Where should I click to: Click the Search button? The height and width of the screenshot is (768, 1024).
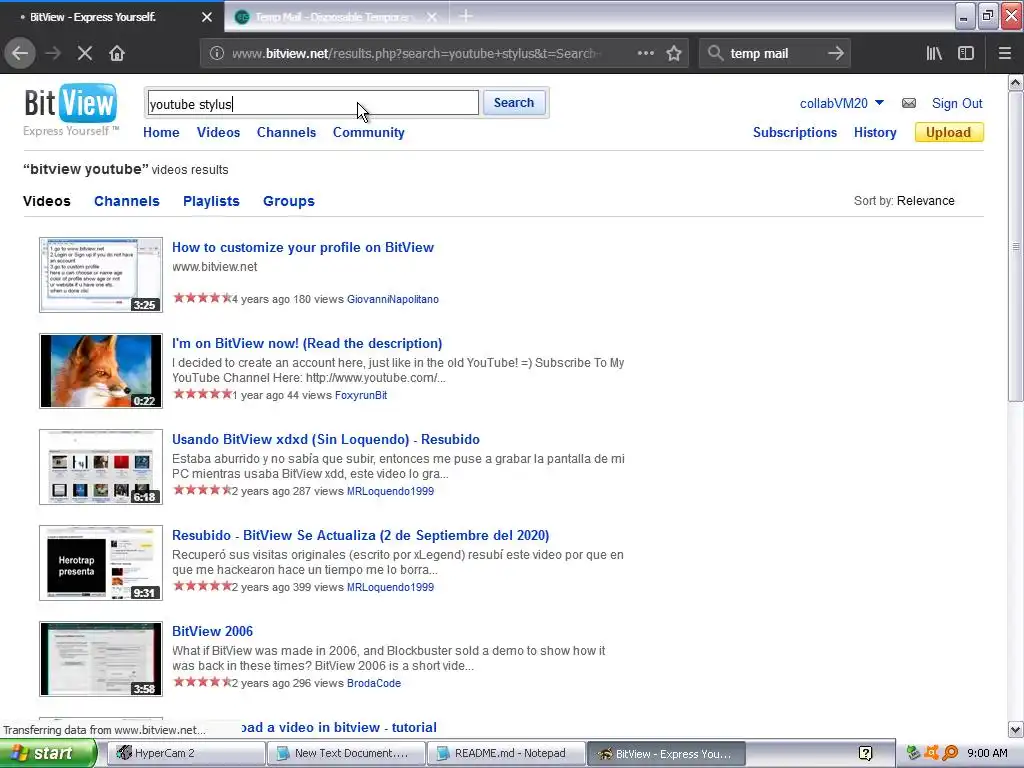514,103
